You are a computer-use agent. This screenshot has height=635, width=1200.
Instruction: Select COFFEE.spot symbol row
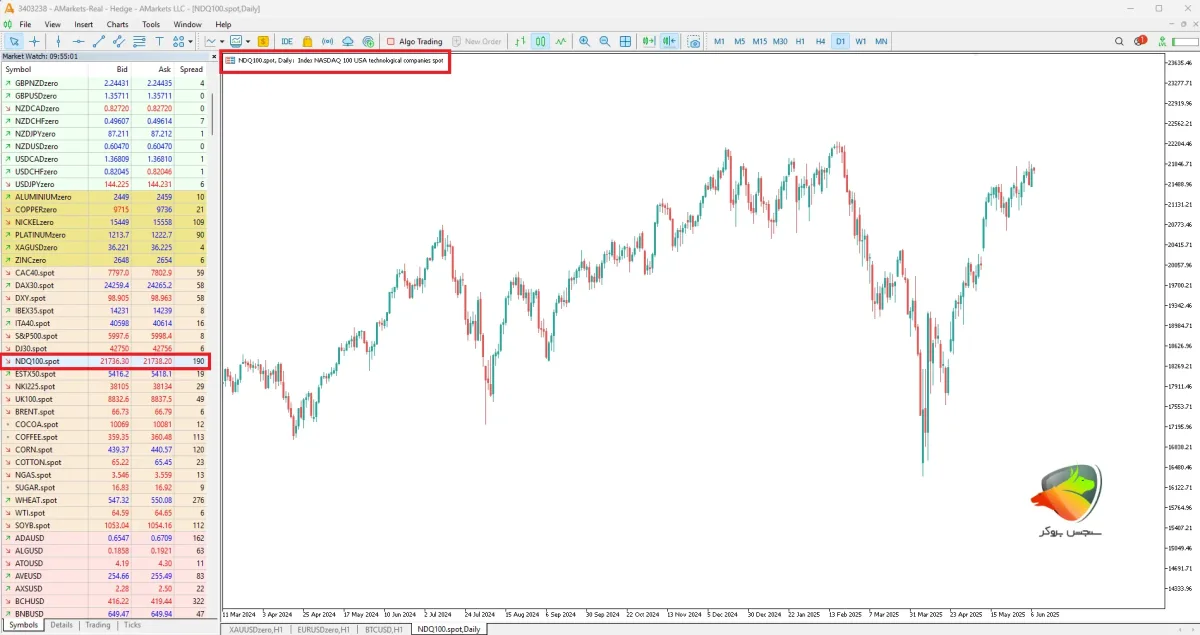click(105, 437)
